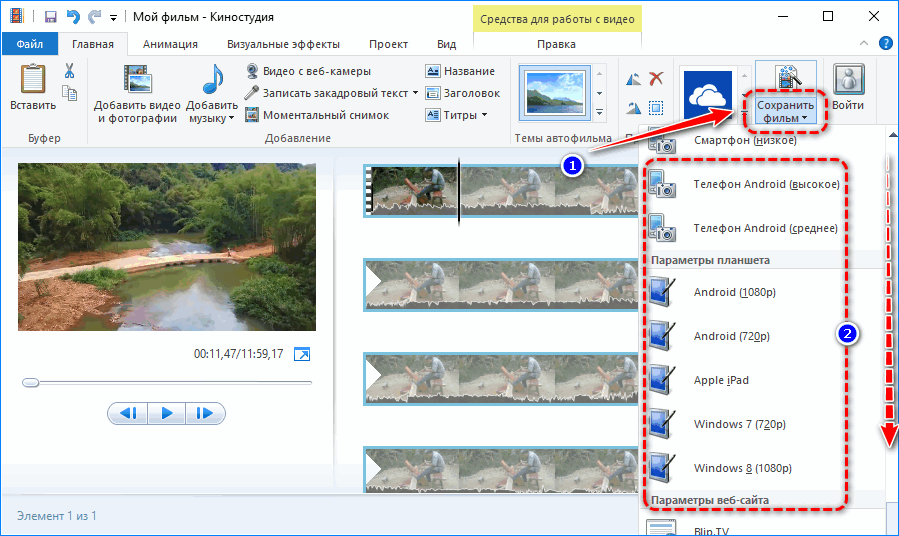
Task: Click the Cut scissors icon
Action: pos(69,71)
